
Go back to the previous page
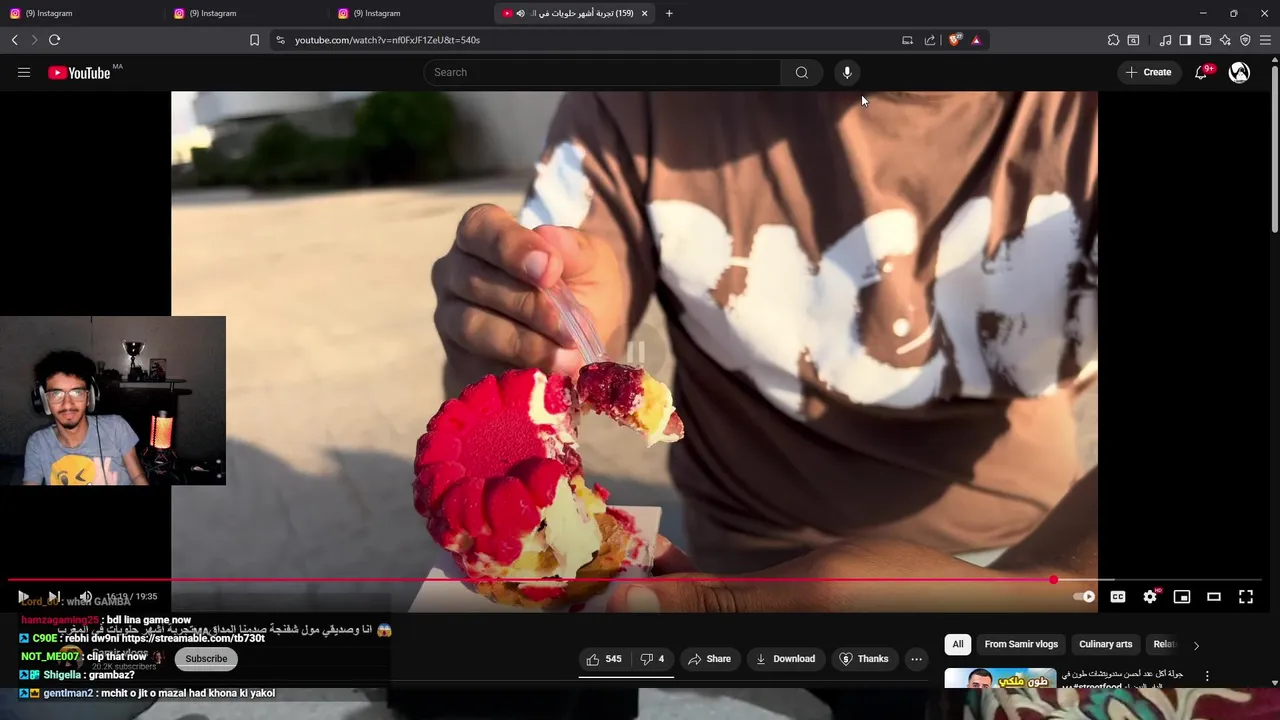[14, 40]
